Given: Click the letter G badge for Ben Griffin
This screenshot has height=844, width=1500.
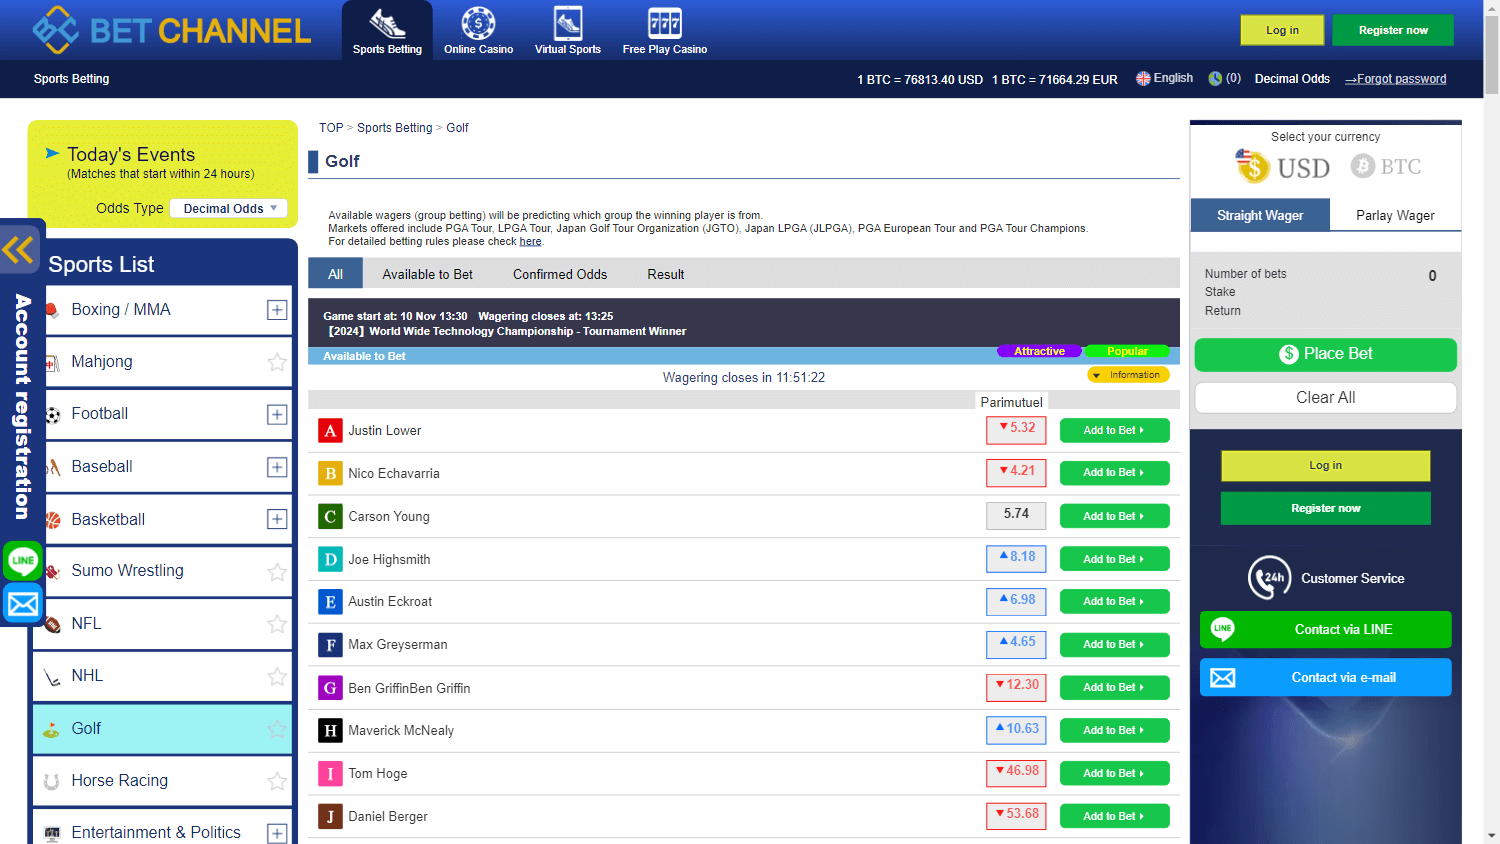Looking at the screenshot, I should click(x=330, y=688).
